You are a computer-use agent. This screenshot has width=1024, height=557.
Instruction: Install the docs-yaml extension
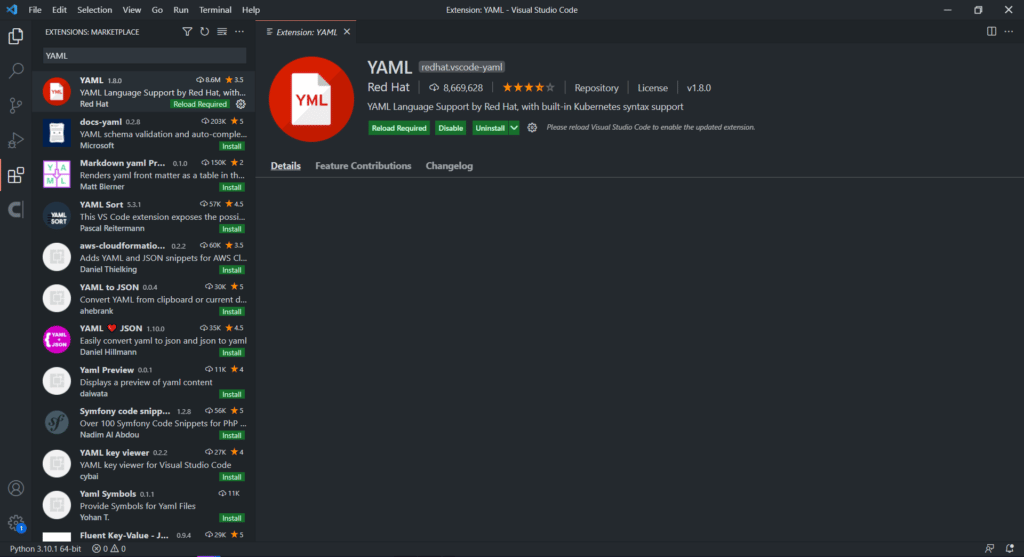(x=232, y=146)
